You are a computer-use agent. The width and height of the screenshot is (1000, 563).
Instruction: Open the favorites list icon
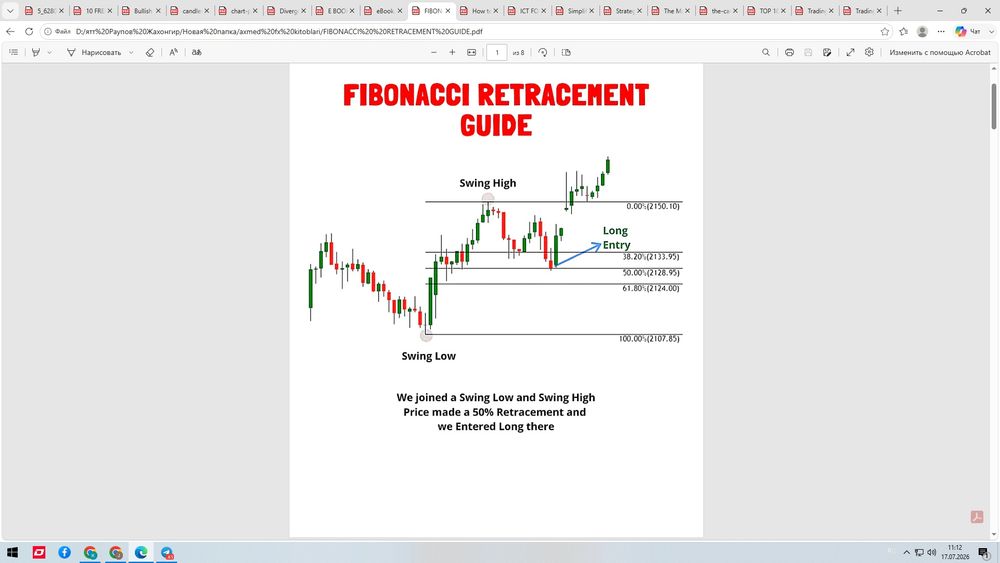(904, 31)
